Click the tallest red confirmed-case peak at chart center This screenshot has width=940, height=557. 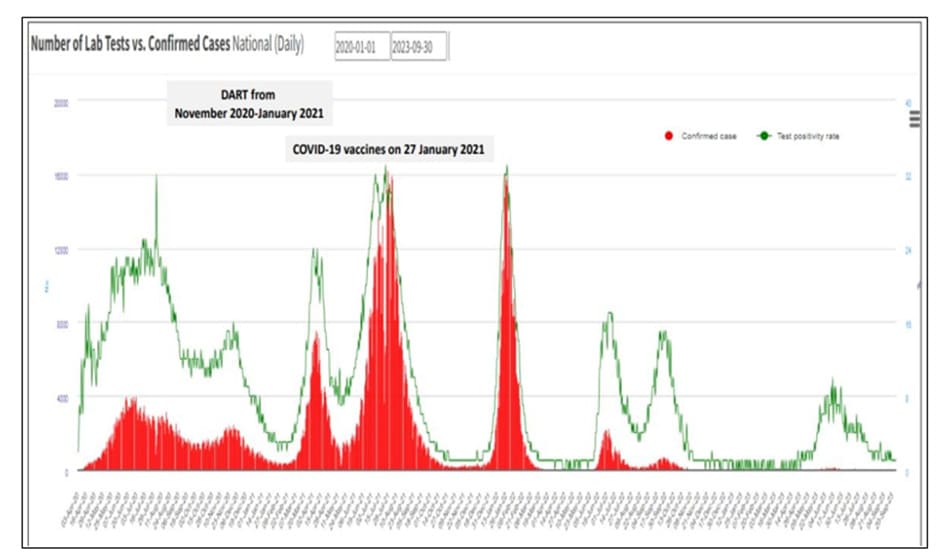[388, 300]
